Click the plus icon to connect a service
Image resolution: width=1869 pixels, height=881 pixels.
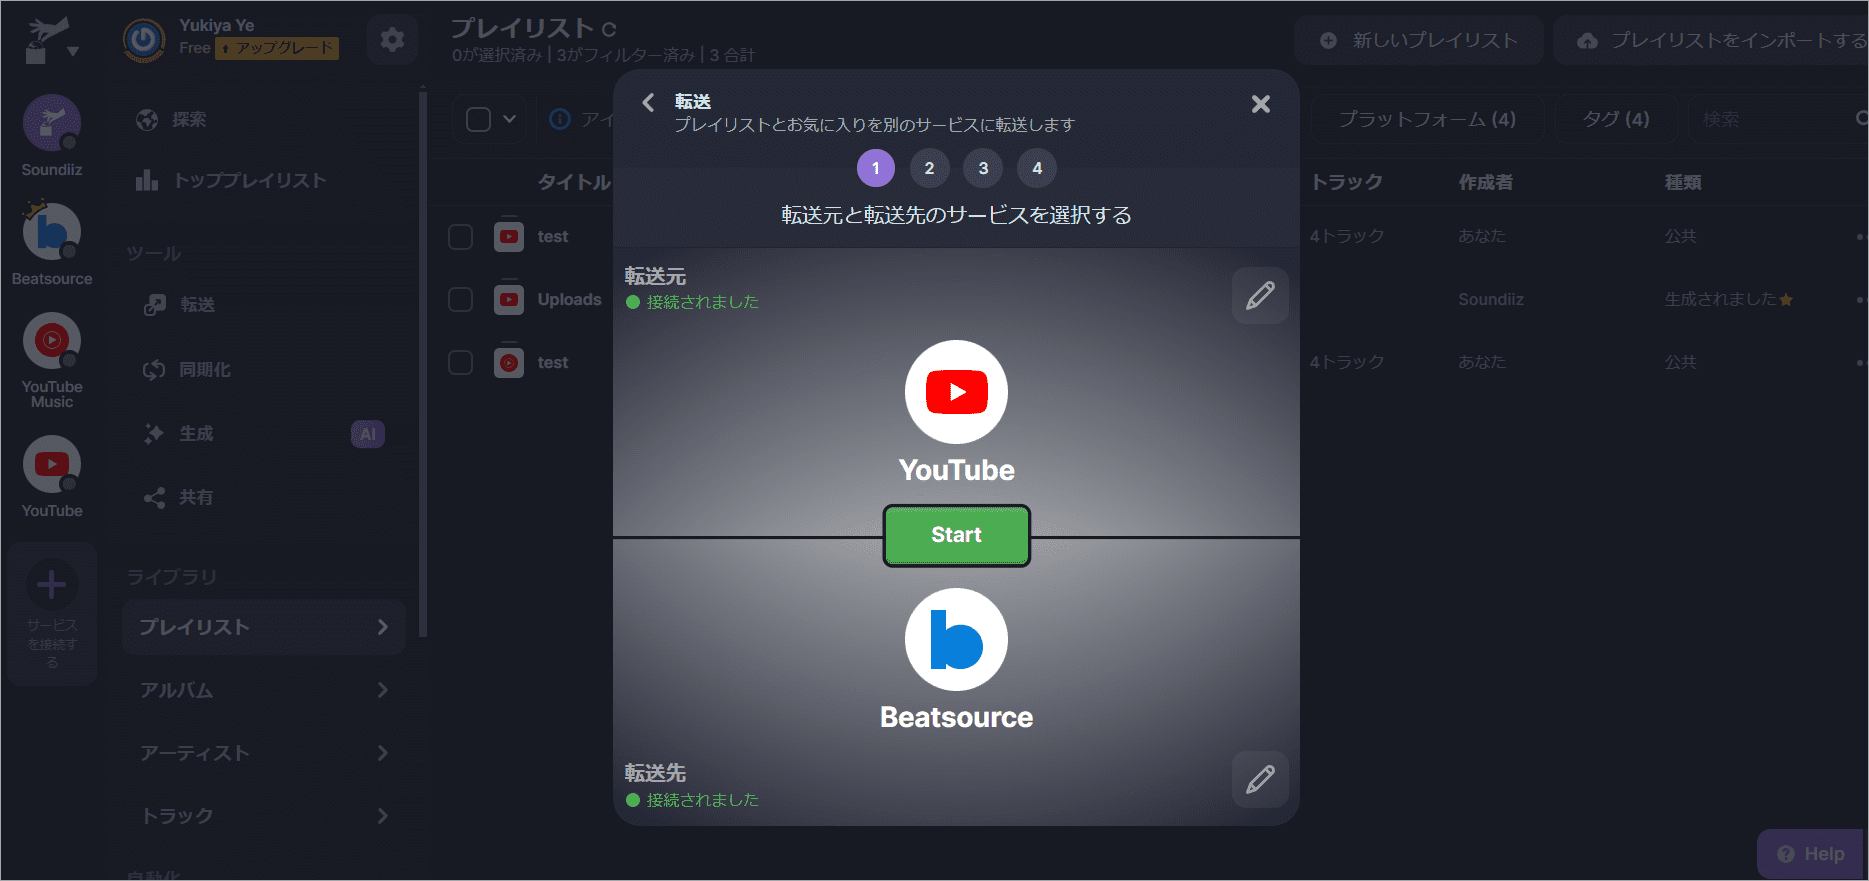pyautogui.click(x=52, y=585)
